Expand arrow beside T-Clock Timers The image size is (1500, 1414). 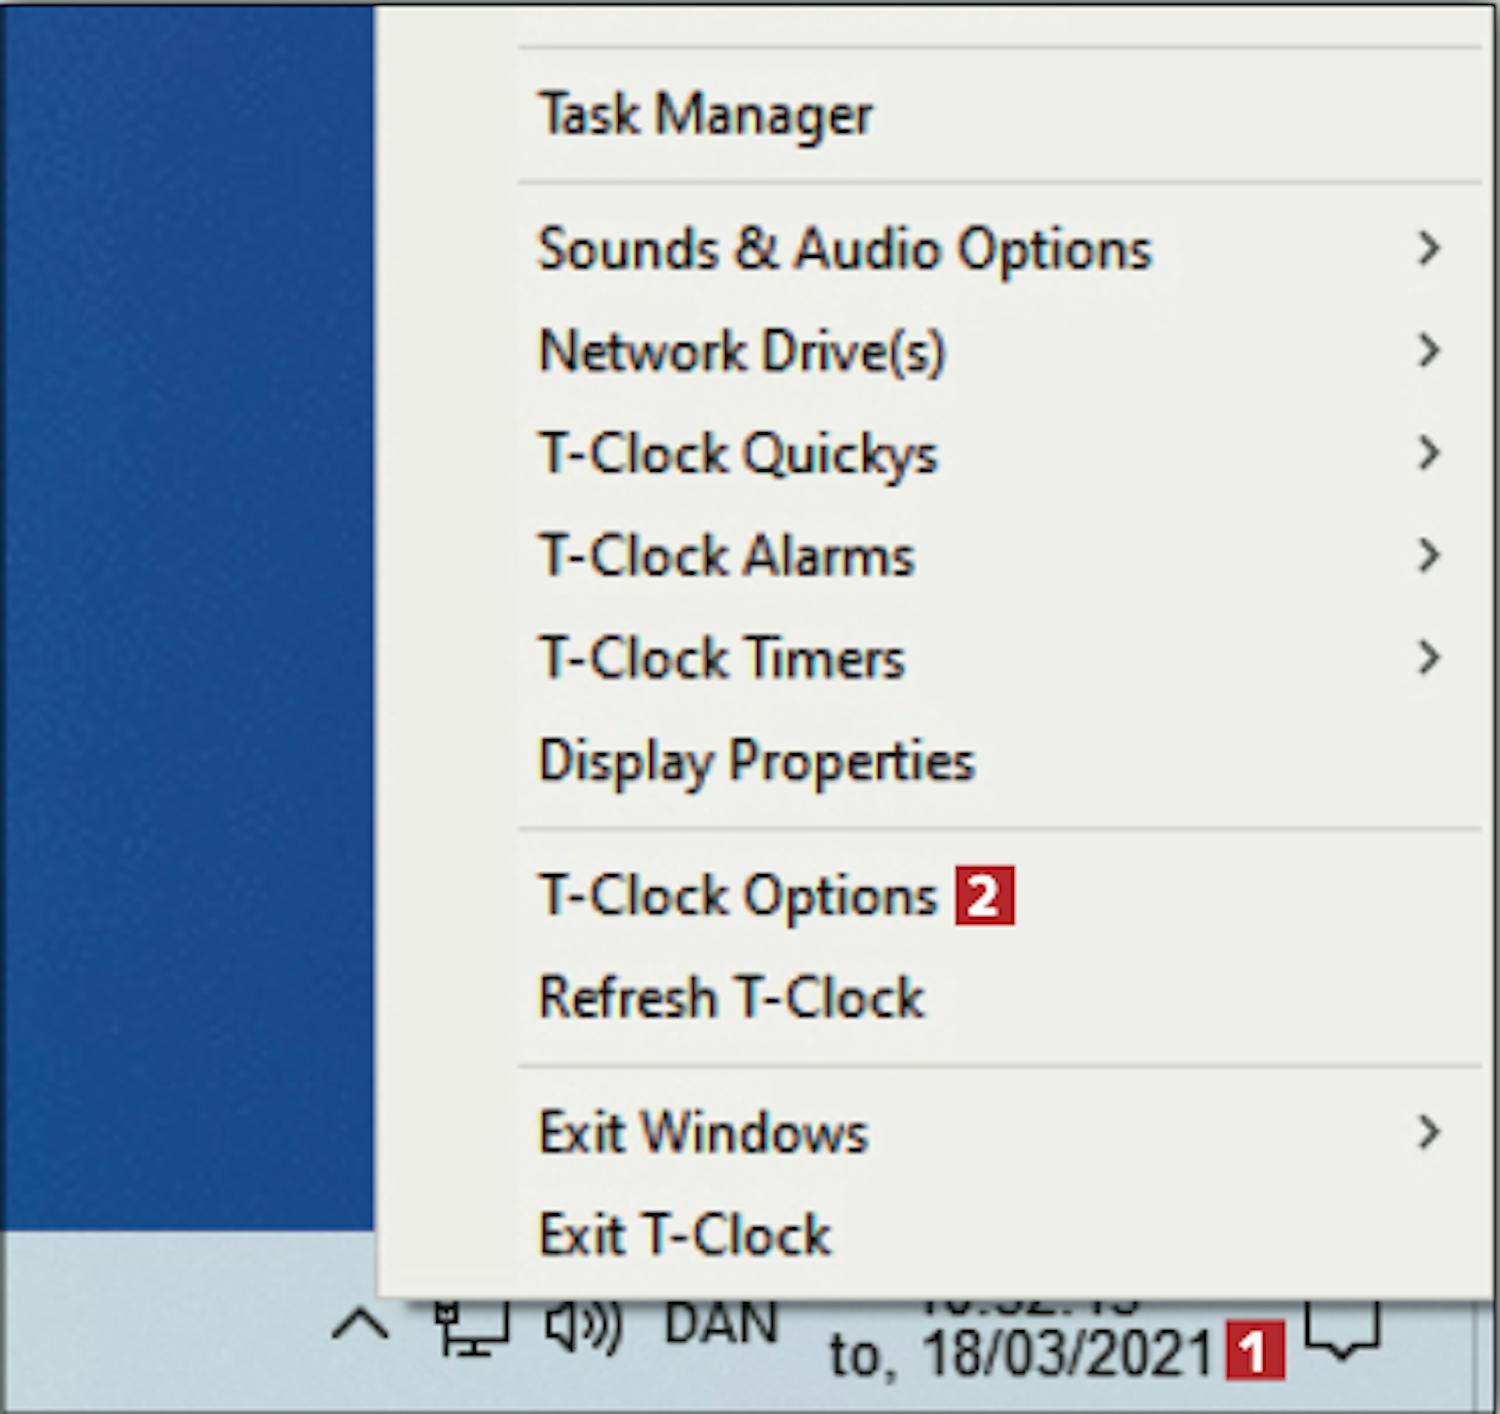coord(1429,658)
